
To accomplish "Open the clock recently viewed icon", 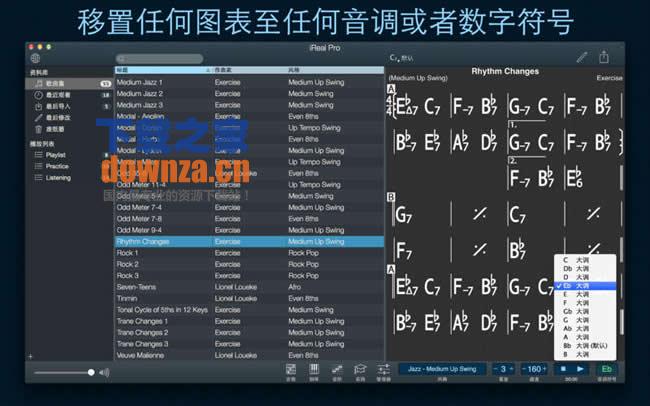I will point(39,95).
